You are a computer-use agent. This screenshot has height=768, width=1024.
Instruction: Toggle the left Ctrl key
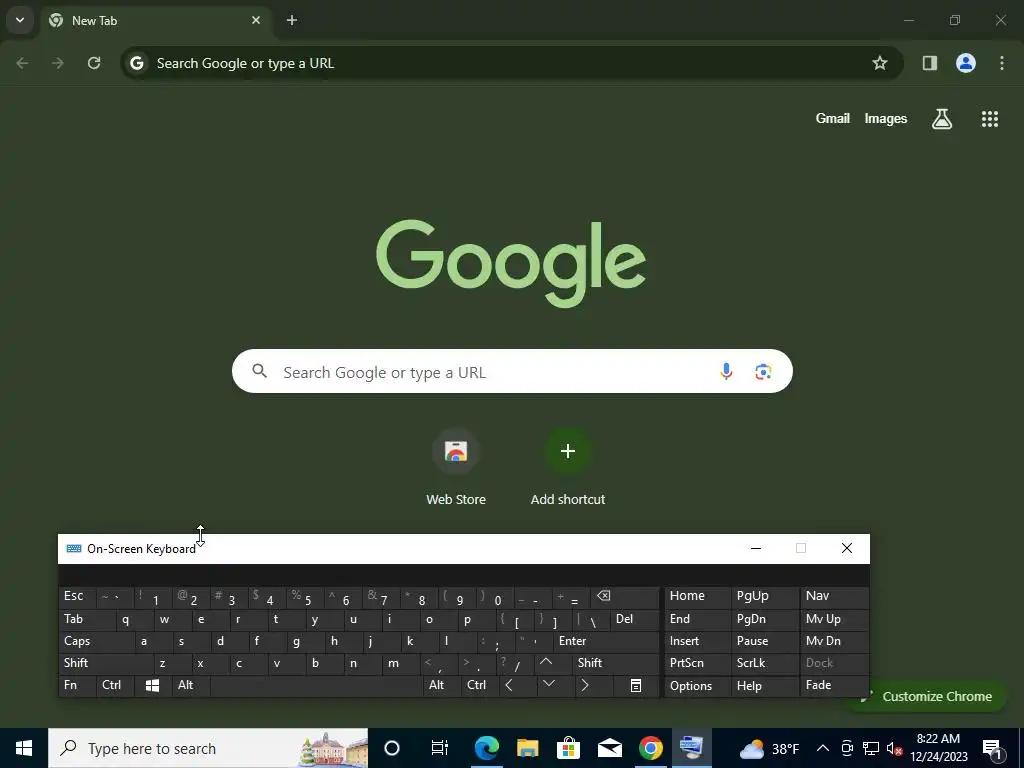(116, 686)
